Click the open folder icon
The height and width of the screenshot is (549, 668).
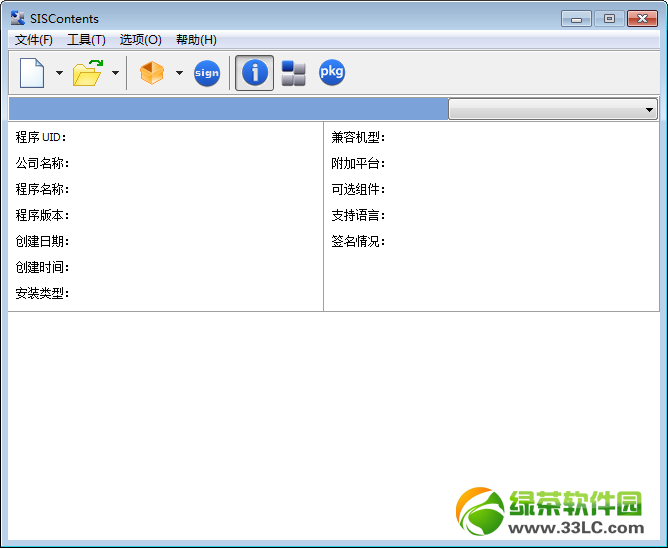point(88,73)
